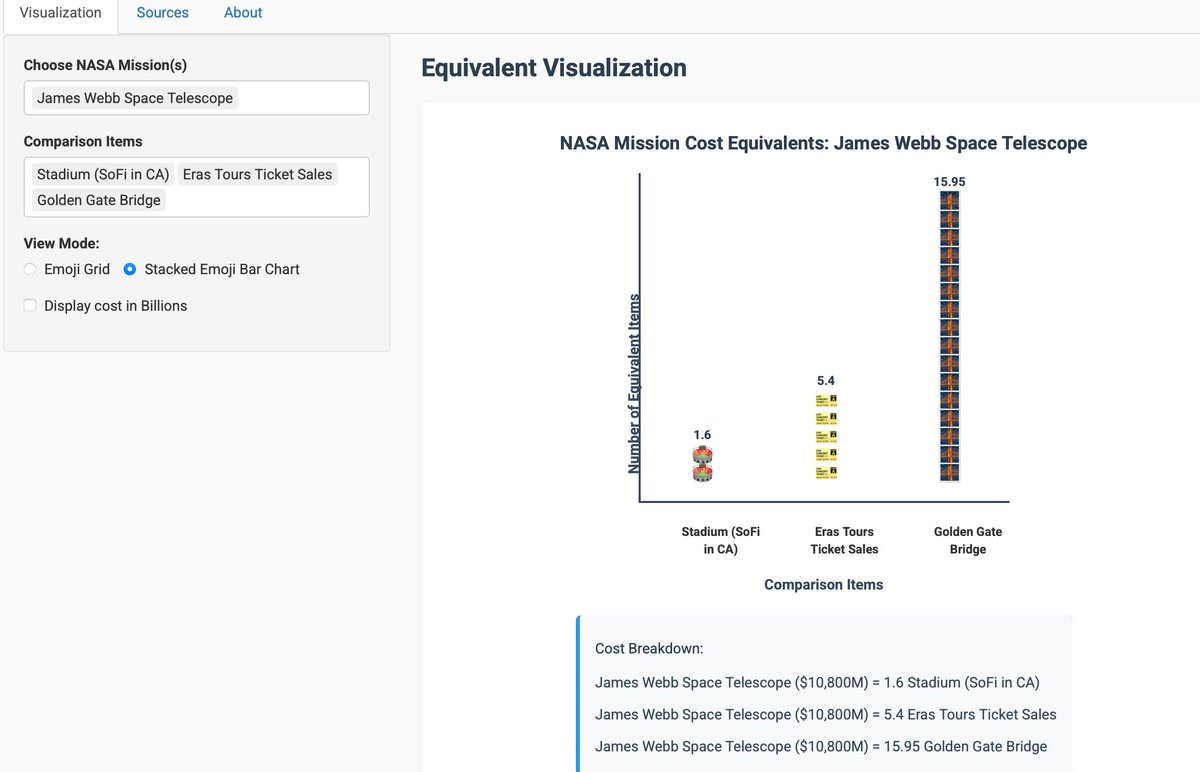Click the breakdown line for 5.4 Eras Tours
Viewport: 1200px width, 772px height.
826,714
